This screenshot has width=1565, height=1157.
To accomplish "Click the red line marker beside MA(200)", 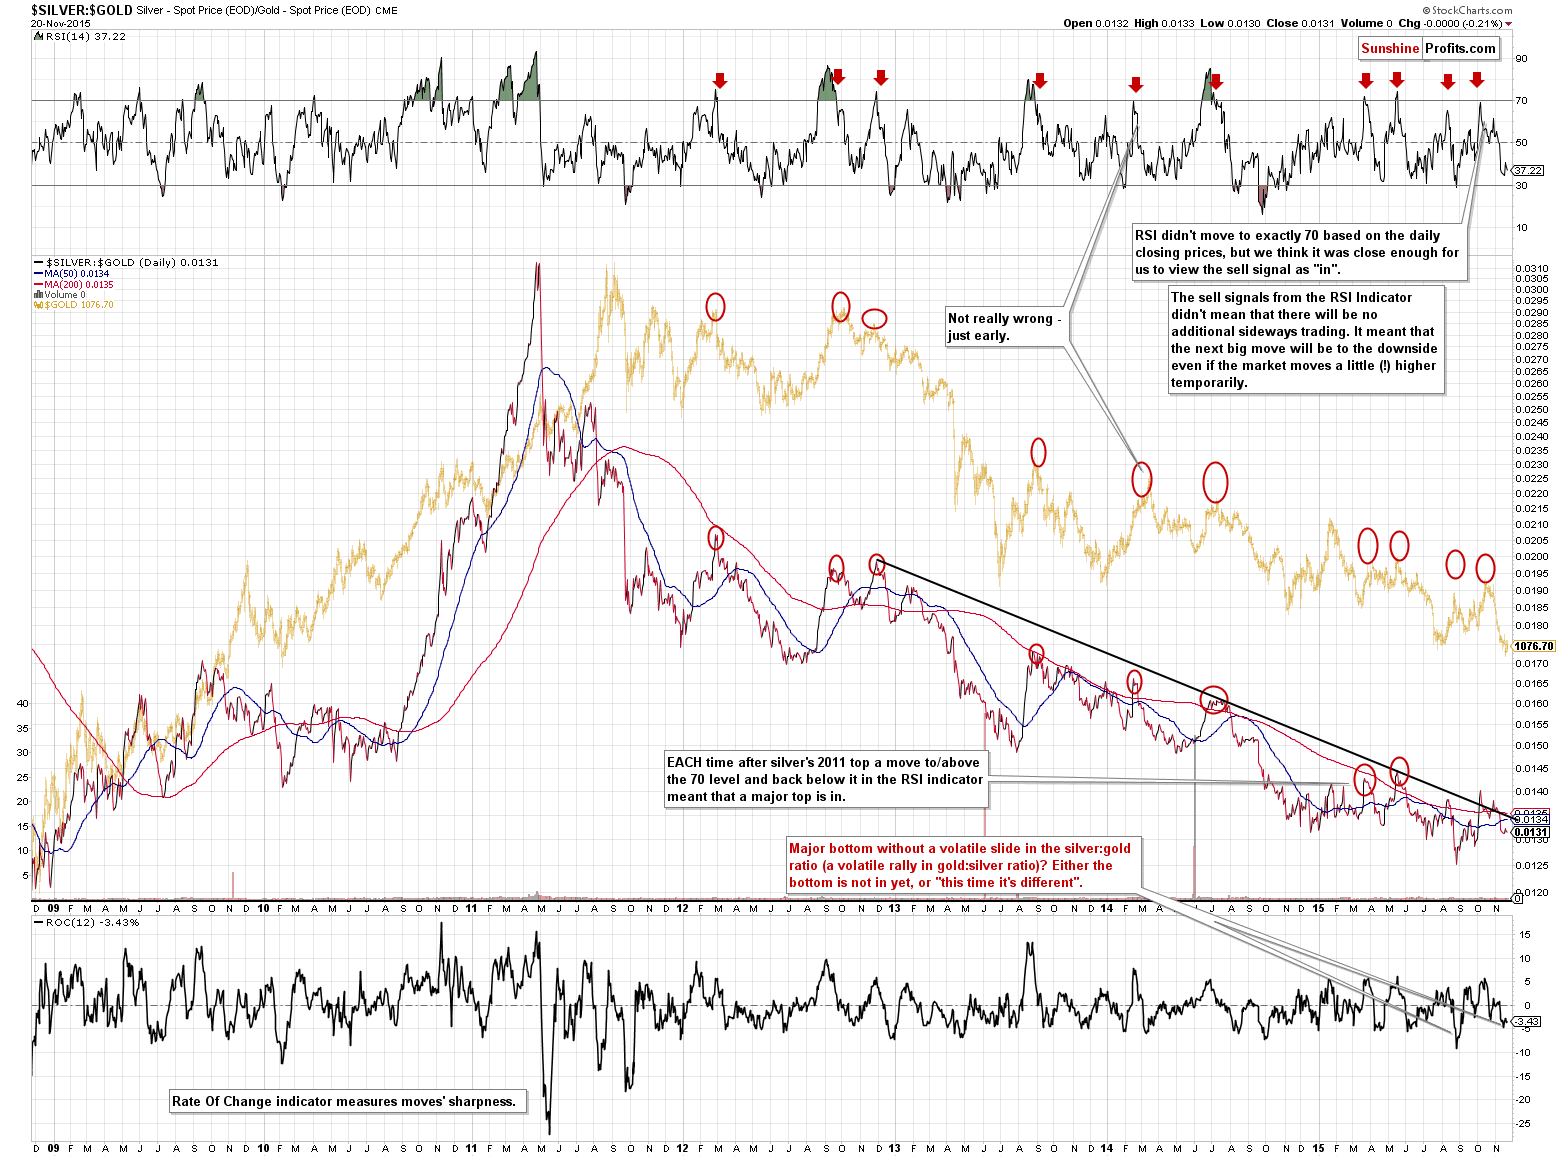I will (38, 285).
